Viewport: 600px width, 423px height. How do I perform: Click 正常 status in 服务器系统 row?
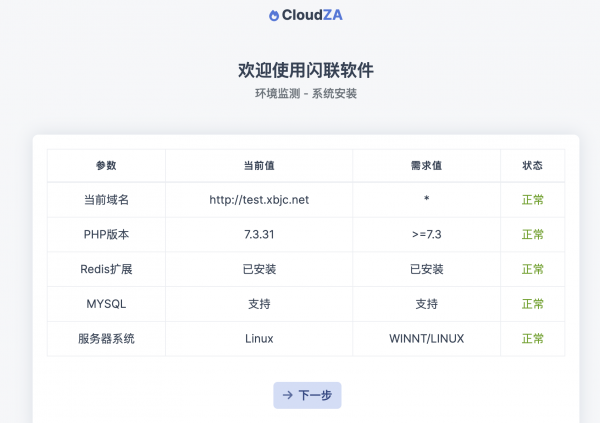[x=533, y=338]
